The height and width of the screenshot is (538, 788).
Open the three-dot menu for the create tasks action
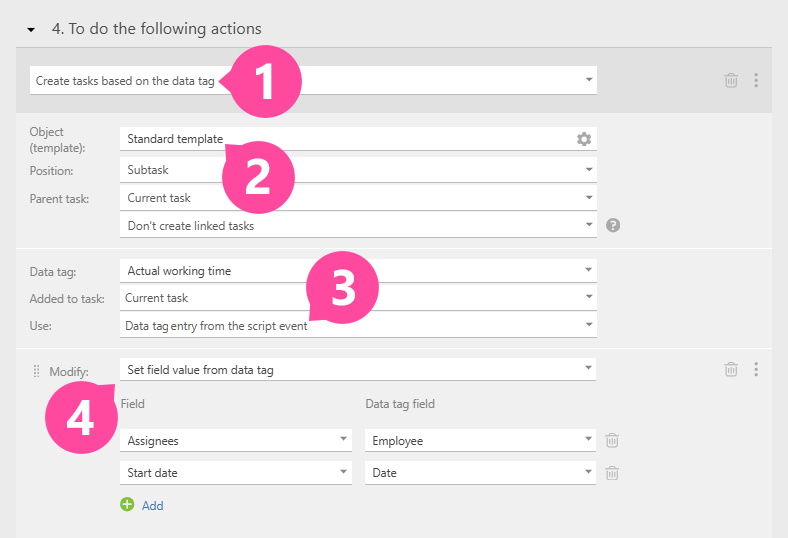click(x=756, y=80)
